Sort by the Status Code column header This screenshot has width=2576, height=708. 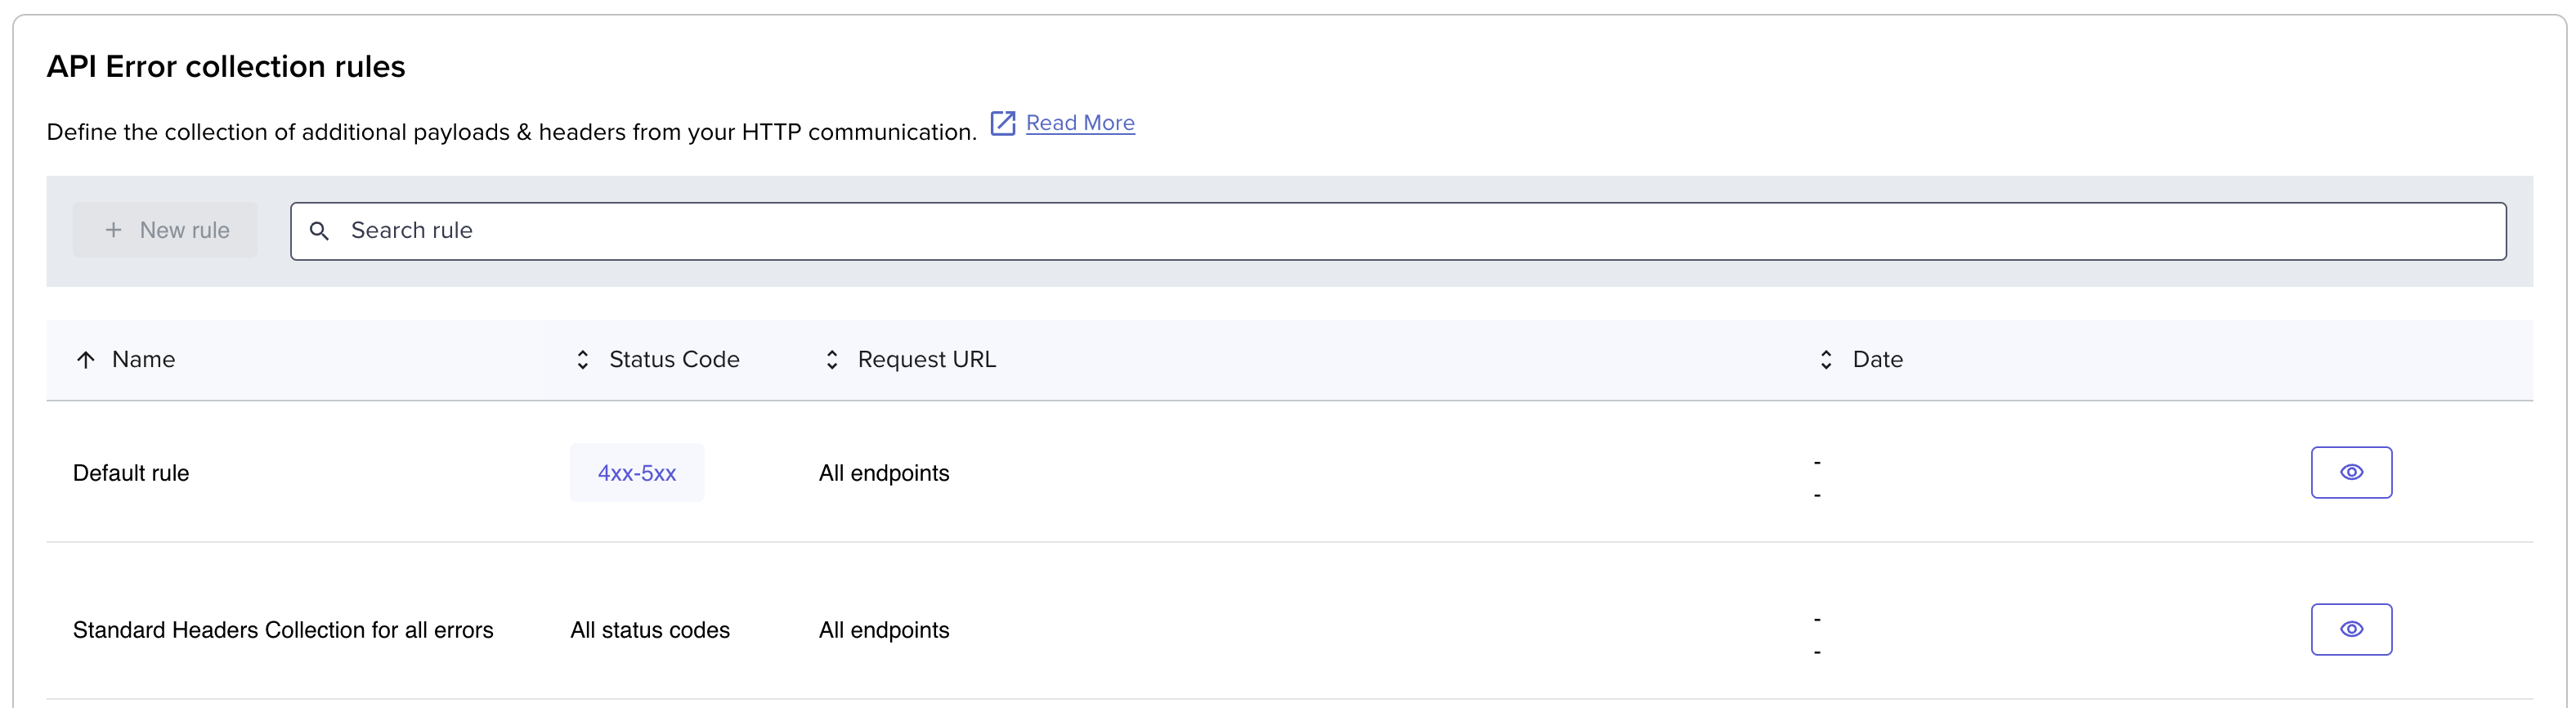674,360
